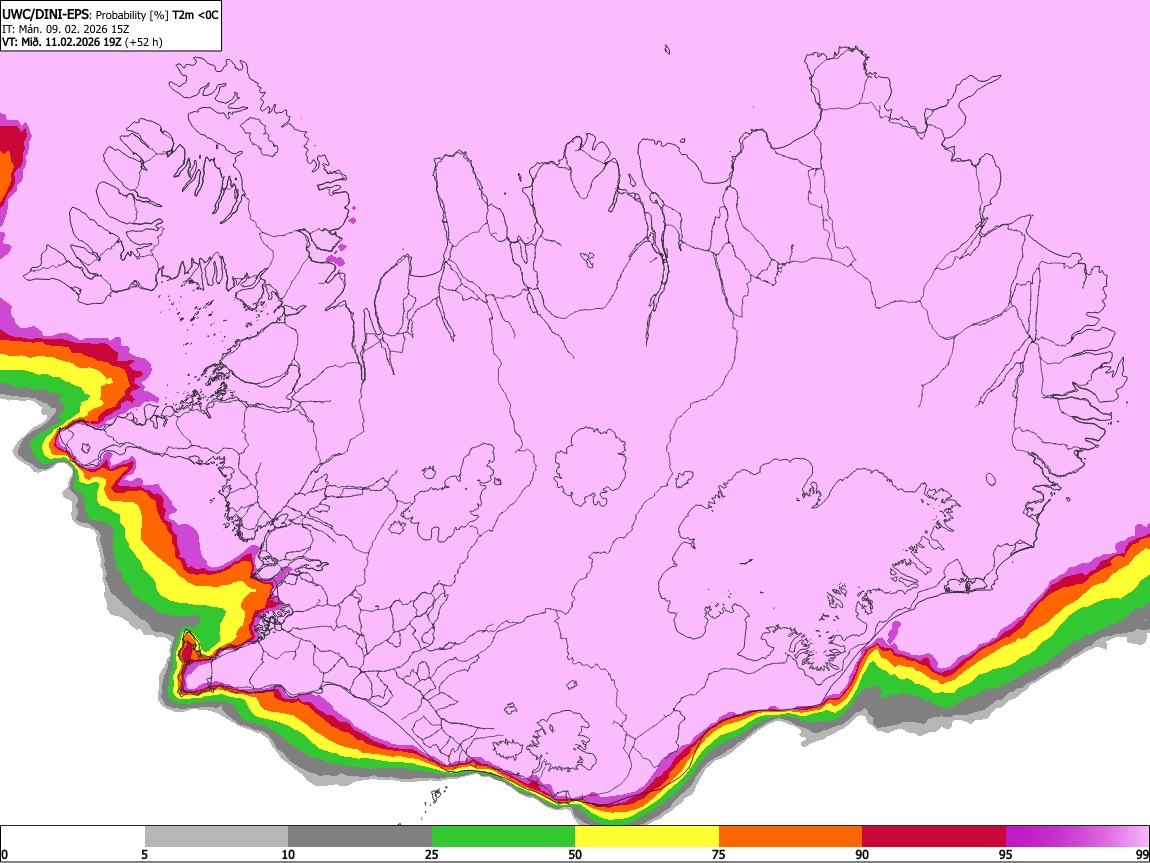Click the legend tick label '0'
Image resolution: width=1150 pixels, height=863 pixels.
click(x=4, y=854)
